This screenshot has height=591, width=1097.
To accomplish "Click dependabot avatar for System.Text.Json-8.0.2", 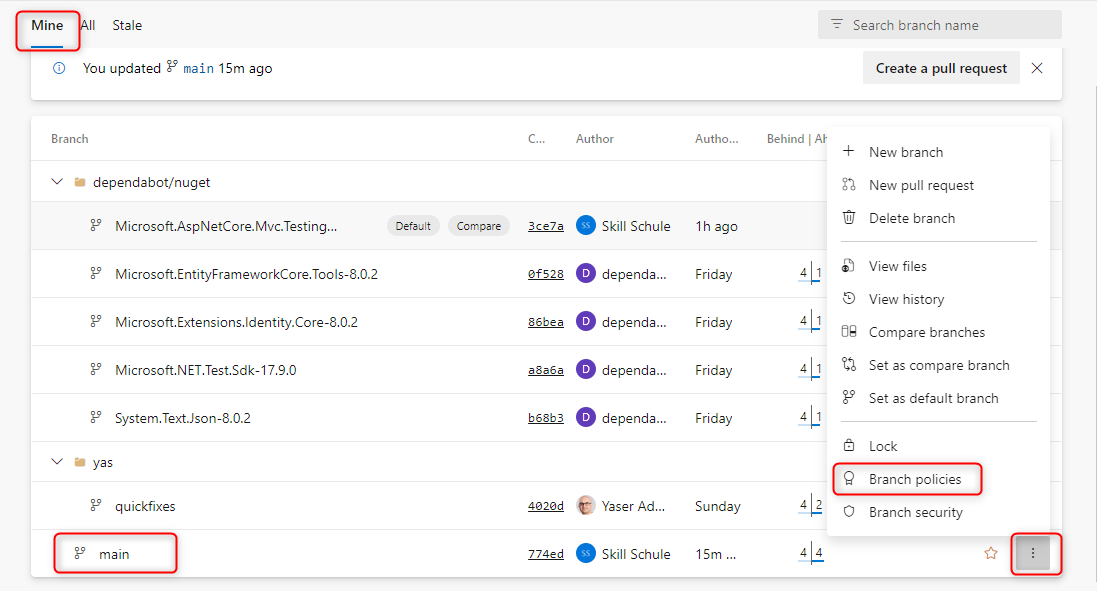I will click(x=586, y=418).
